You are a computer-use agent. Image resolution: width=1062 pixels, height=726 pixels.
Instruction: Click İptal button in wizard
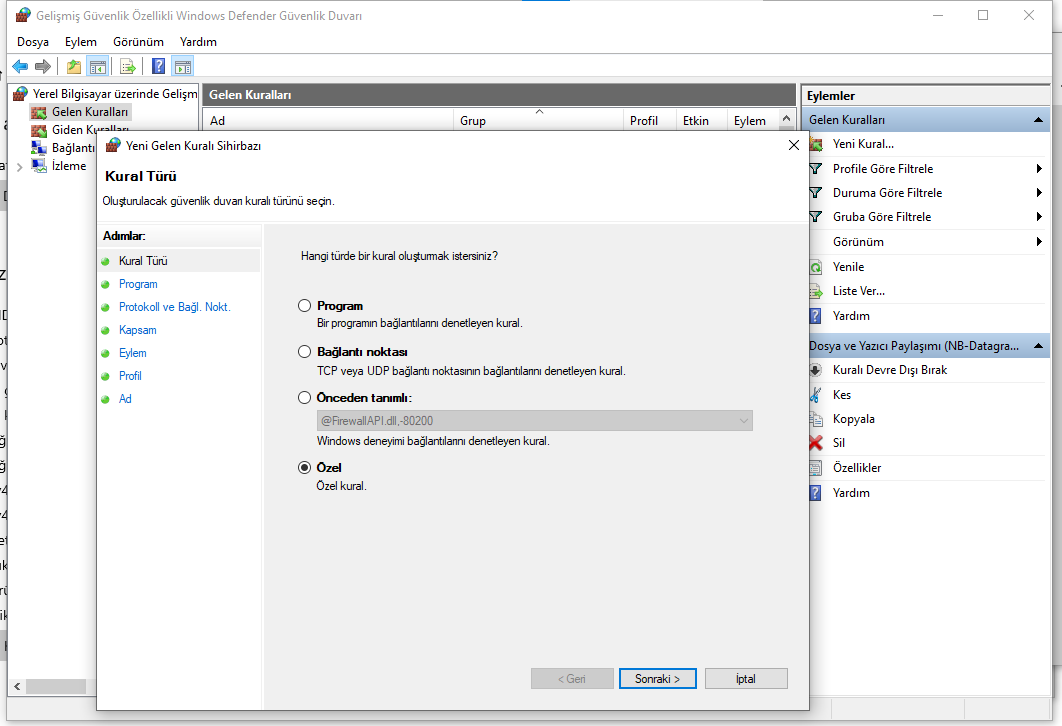pos(746,679)
